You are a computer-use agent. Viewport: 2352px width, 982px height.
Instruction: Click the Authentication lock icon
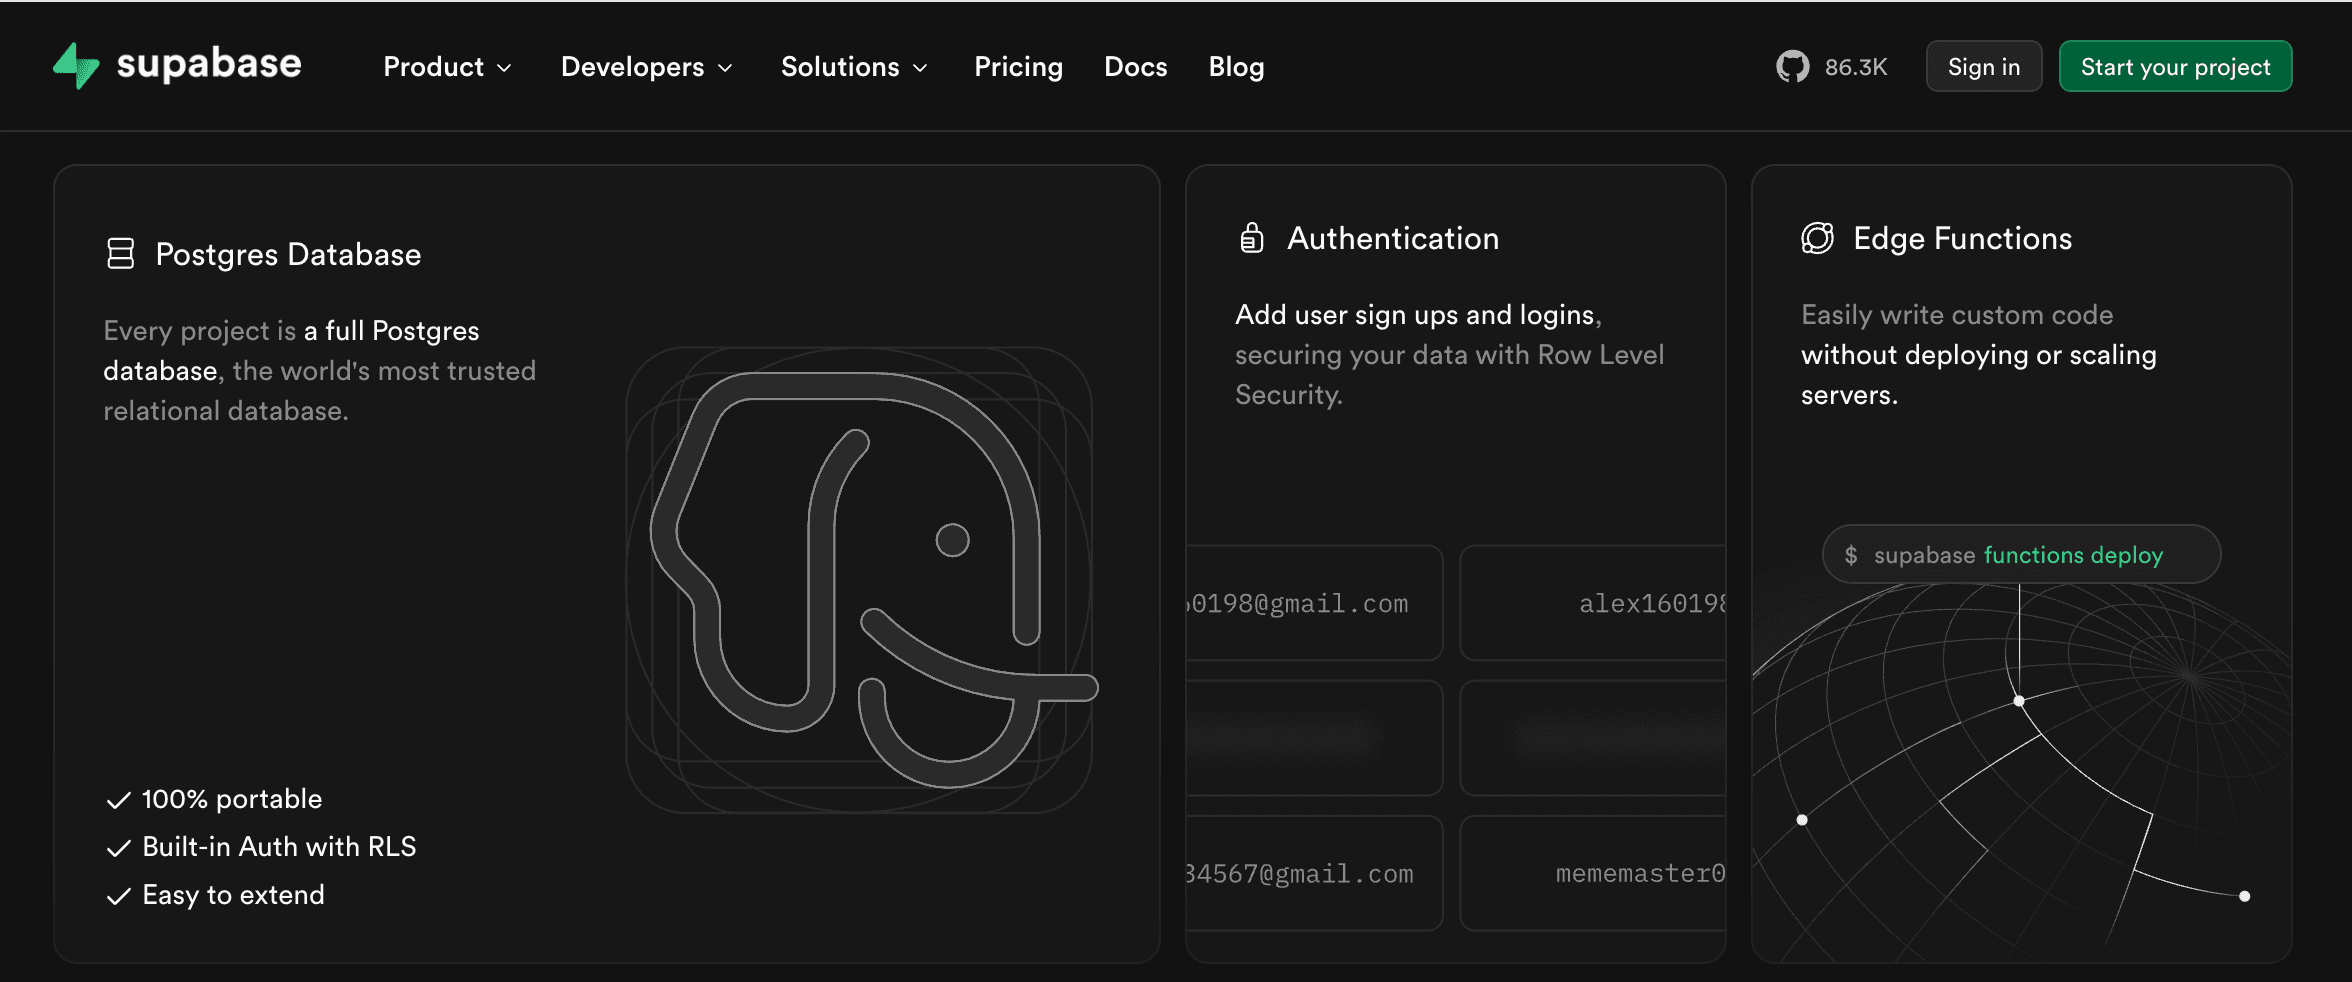[x=1251, y=238]
